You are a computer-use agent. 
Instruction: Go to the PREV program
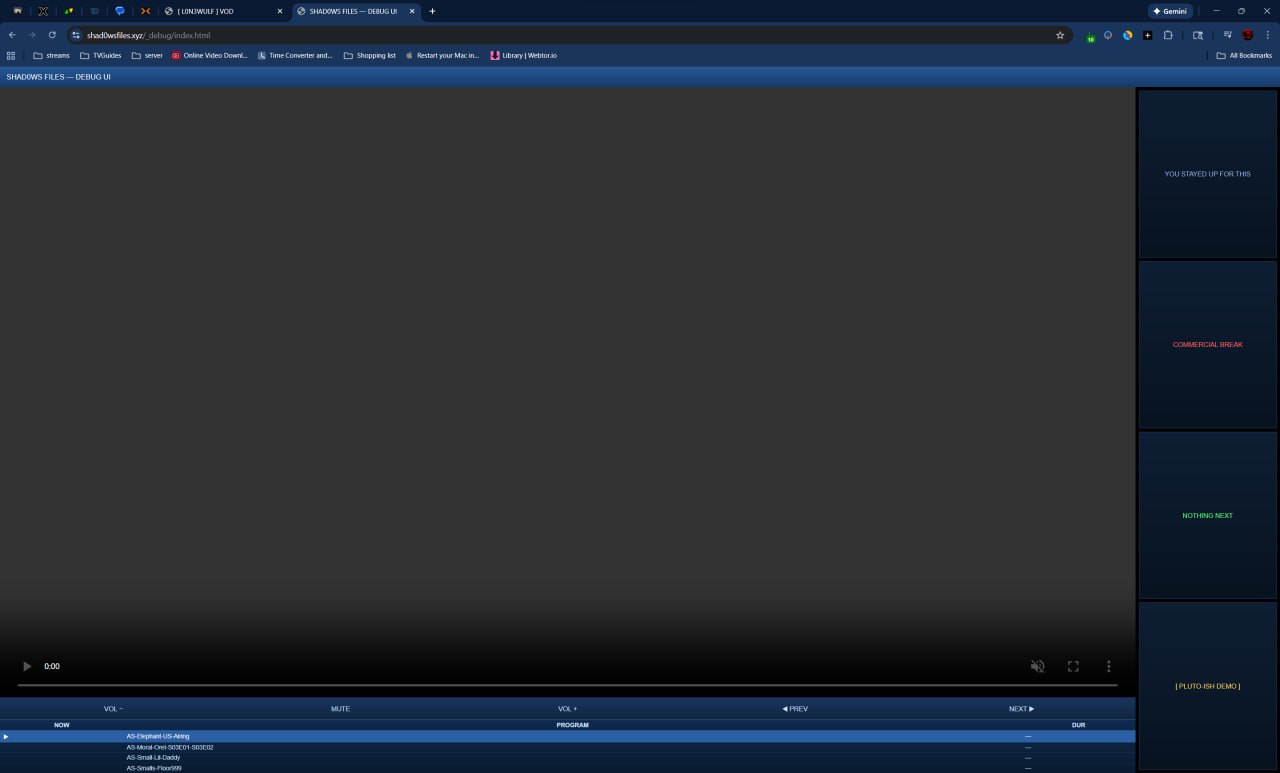pos(795,709)
